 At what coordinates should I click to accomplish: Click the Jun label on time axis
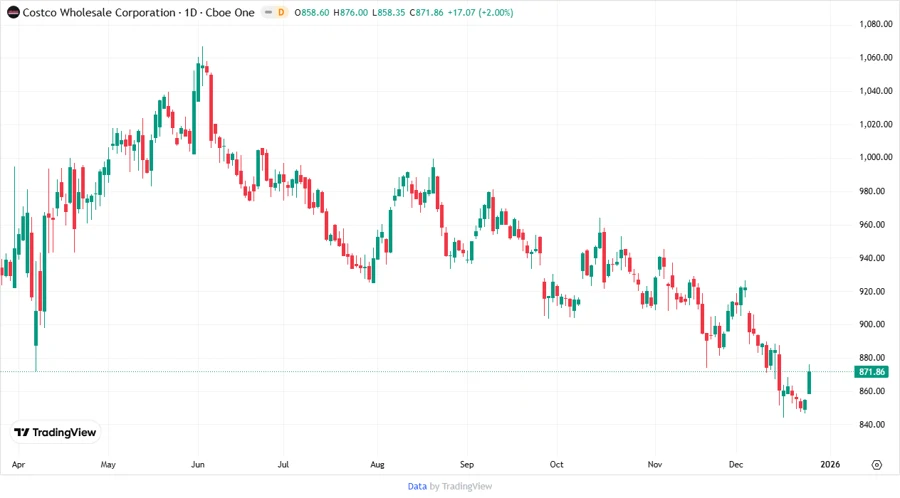pos(197,465)
